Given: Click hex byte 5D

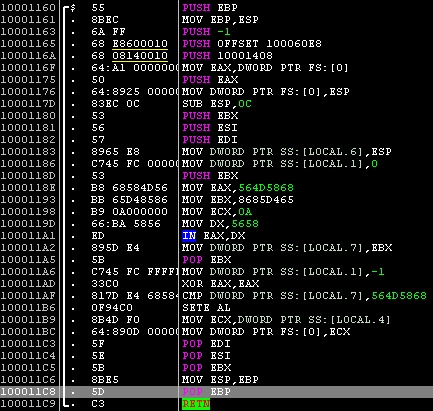Looking at the screenshot, I should [x=98, y=392].
